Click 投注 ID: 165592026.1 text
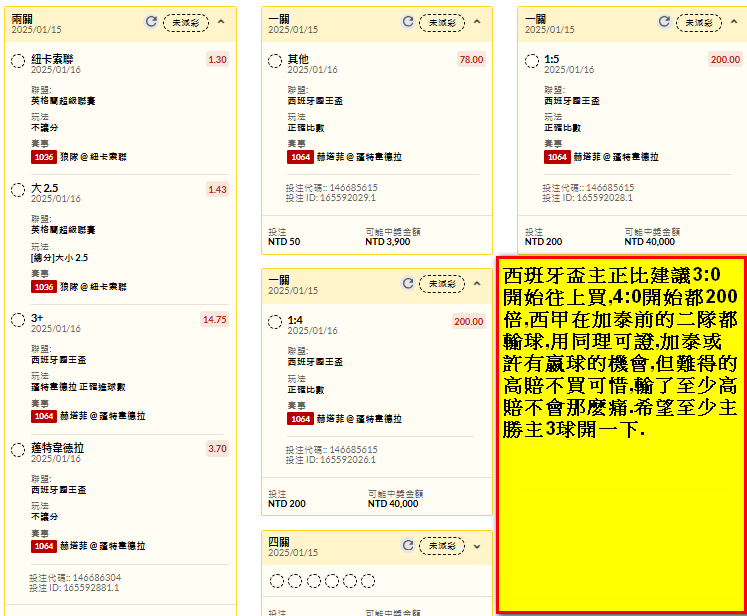The height and width of the screenshot is (616, 747). coord(331,460)
